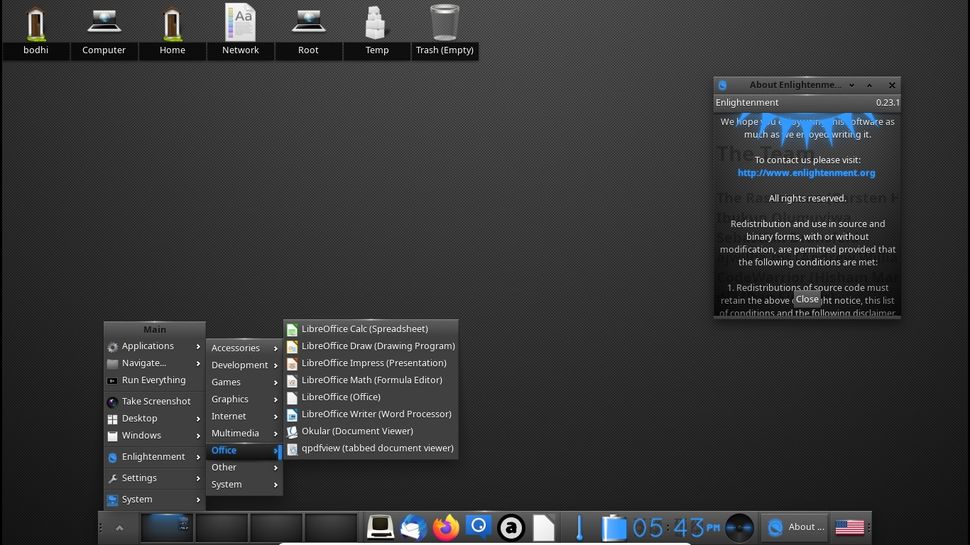Viewport: 970px width, 545px height.
Task: Open the Home folder desktop icon
Action: (x=172, y=31)
